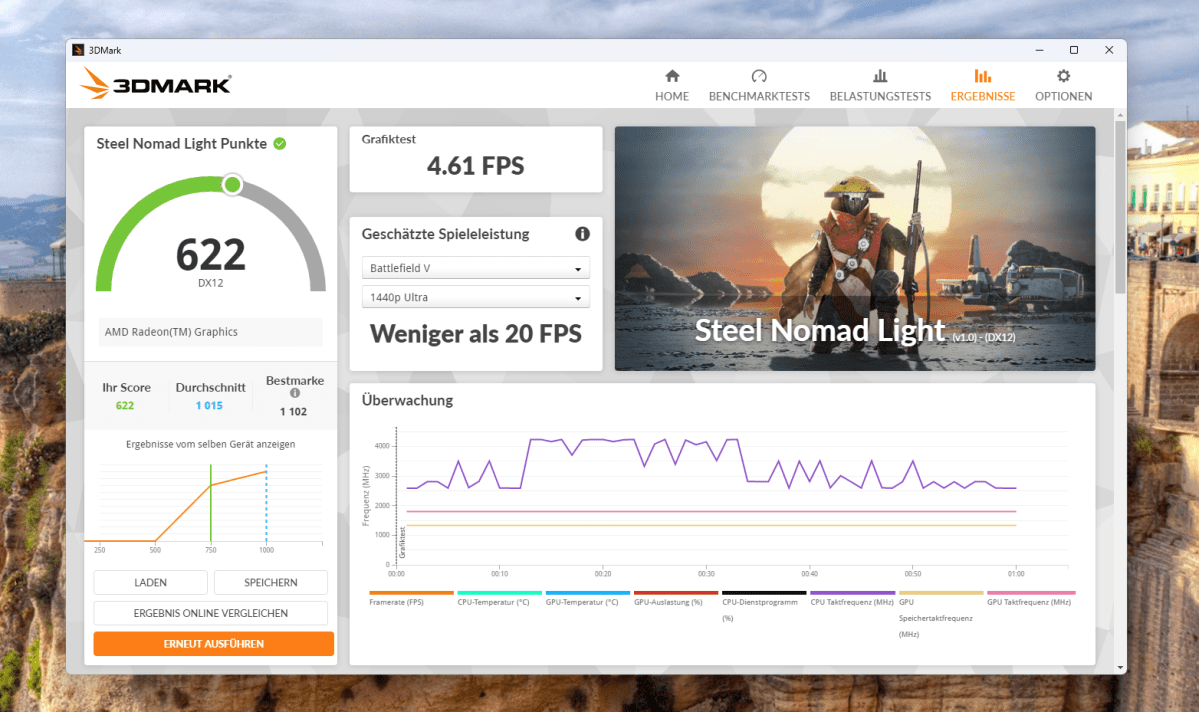Screen dimensions: 1199x712
Task: Open the Battlefield V game dropdown
Action: click(476, 268)
